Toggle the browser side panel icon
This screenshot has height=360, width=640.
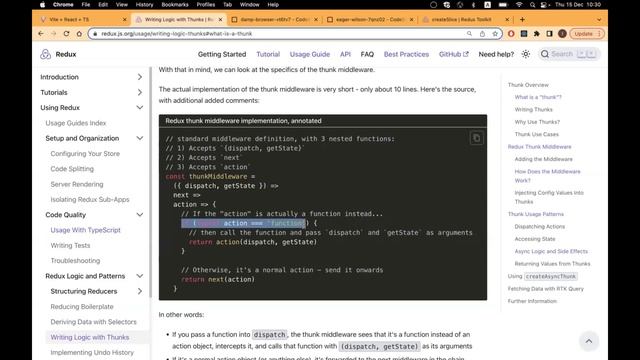tap(549, 34)
